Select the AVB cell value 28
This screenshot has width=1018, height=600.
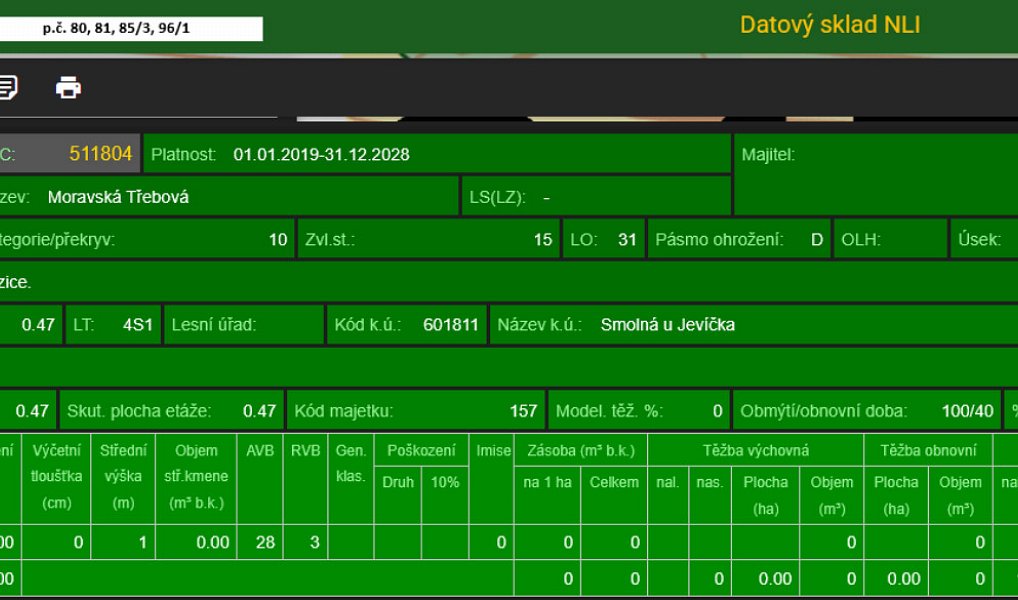(x=265, y=542)
